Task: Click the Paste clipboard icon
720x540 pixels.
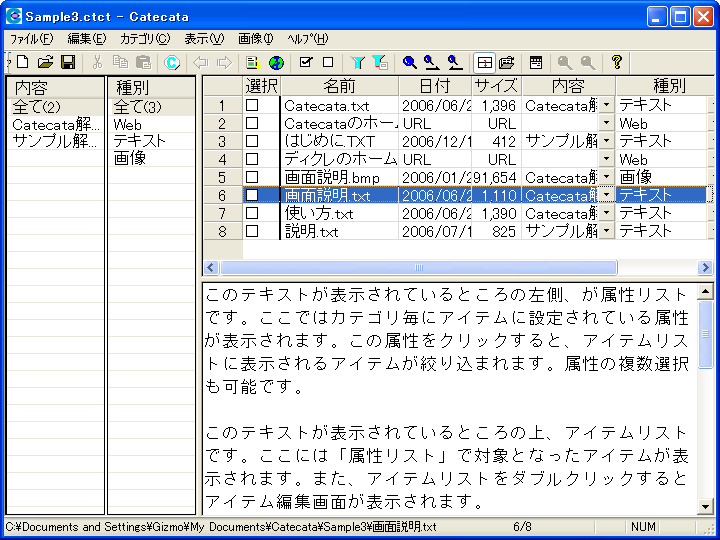Action: [x=144, y=62]
